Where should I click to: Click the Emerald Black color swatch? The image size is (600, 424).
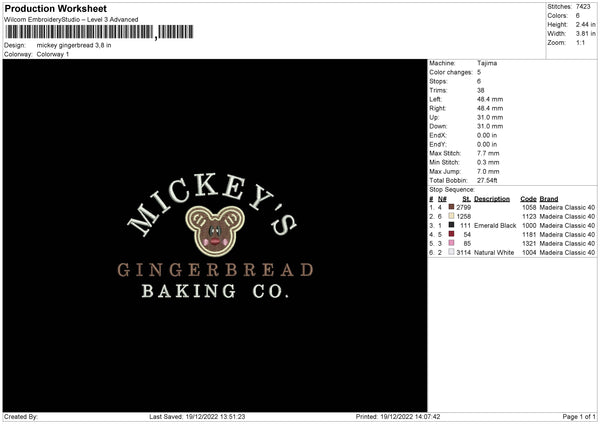[452, 225]
